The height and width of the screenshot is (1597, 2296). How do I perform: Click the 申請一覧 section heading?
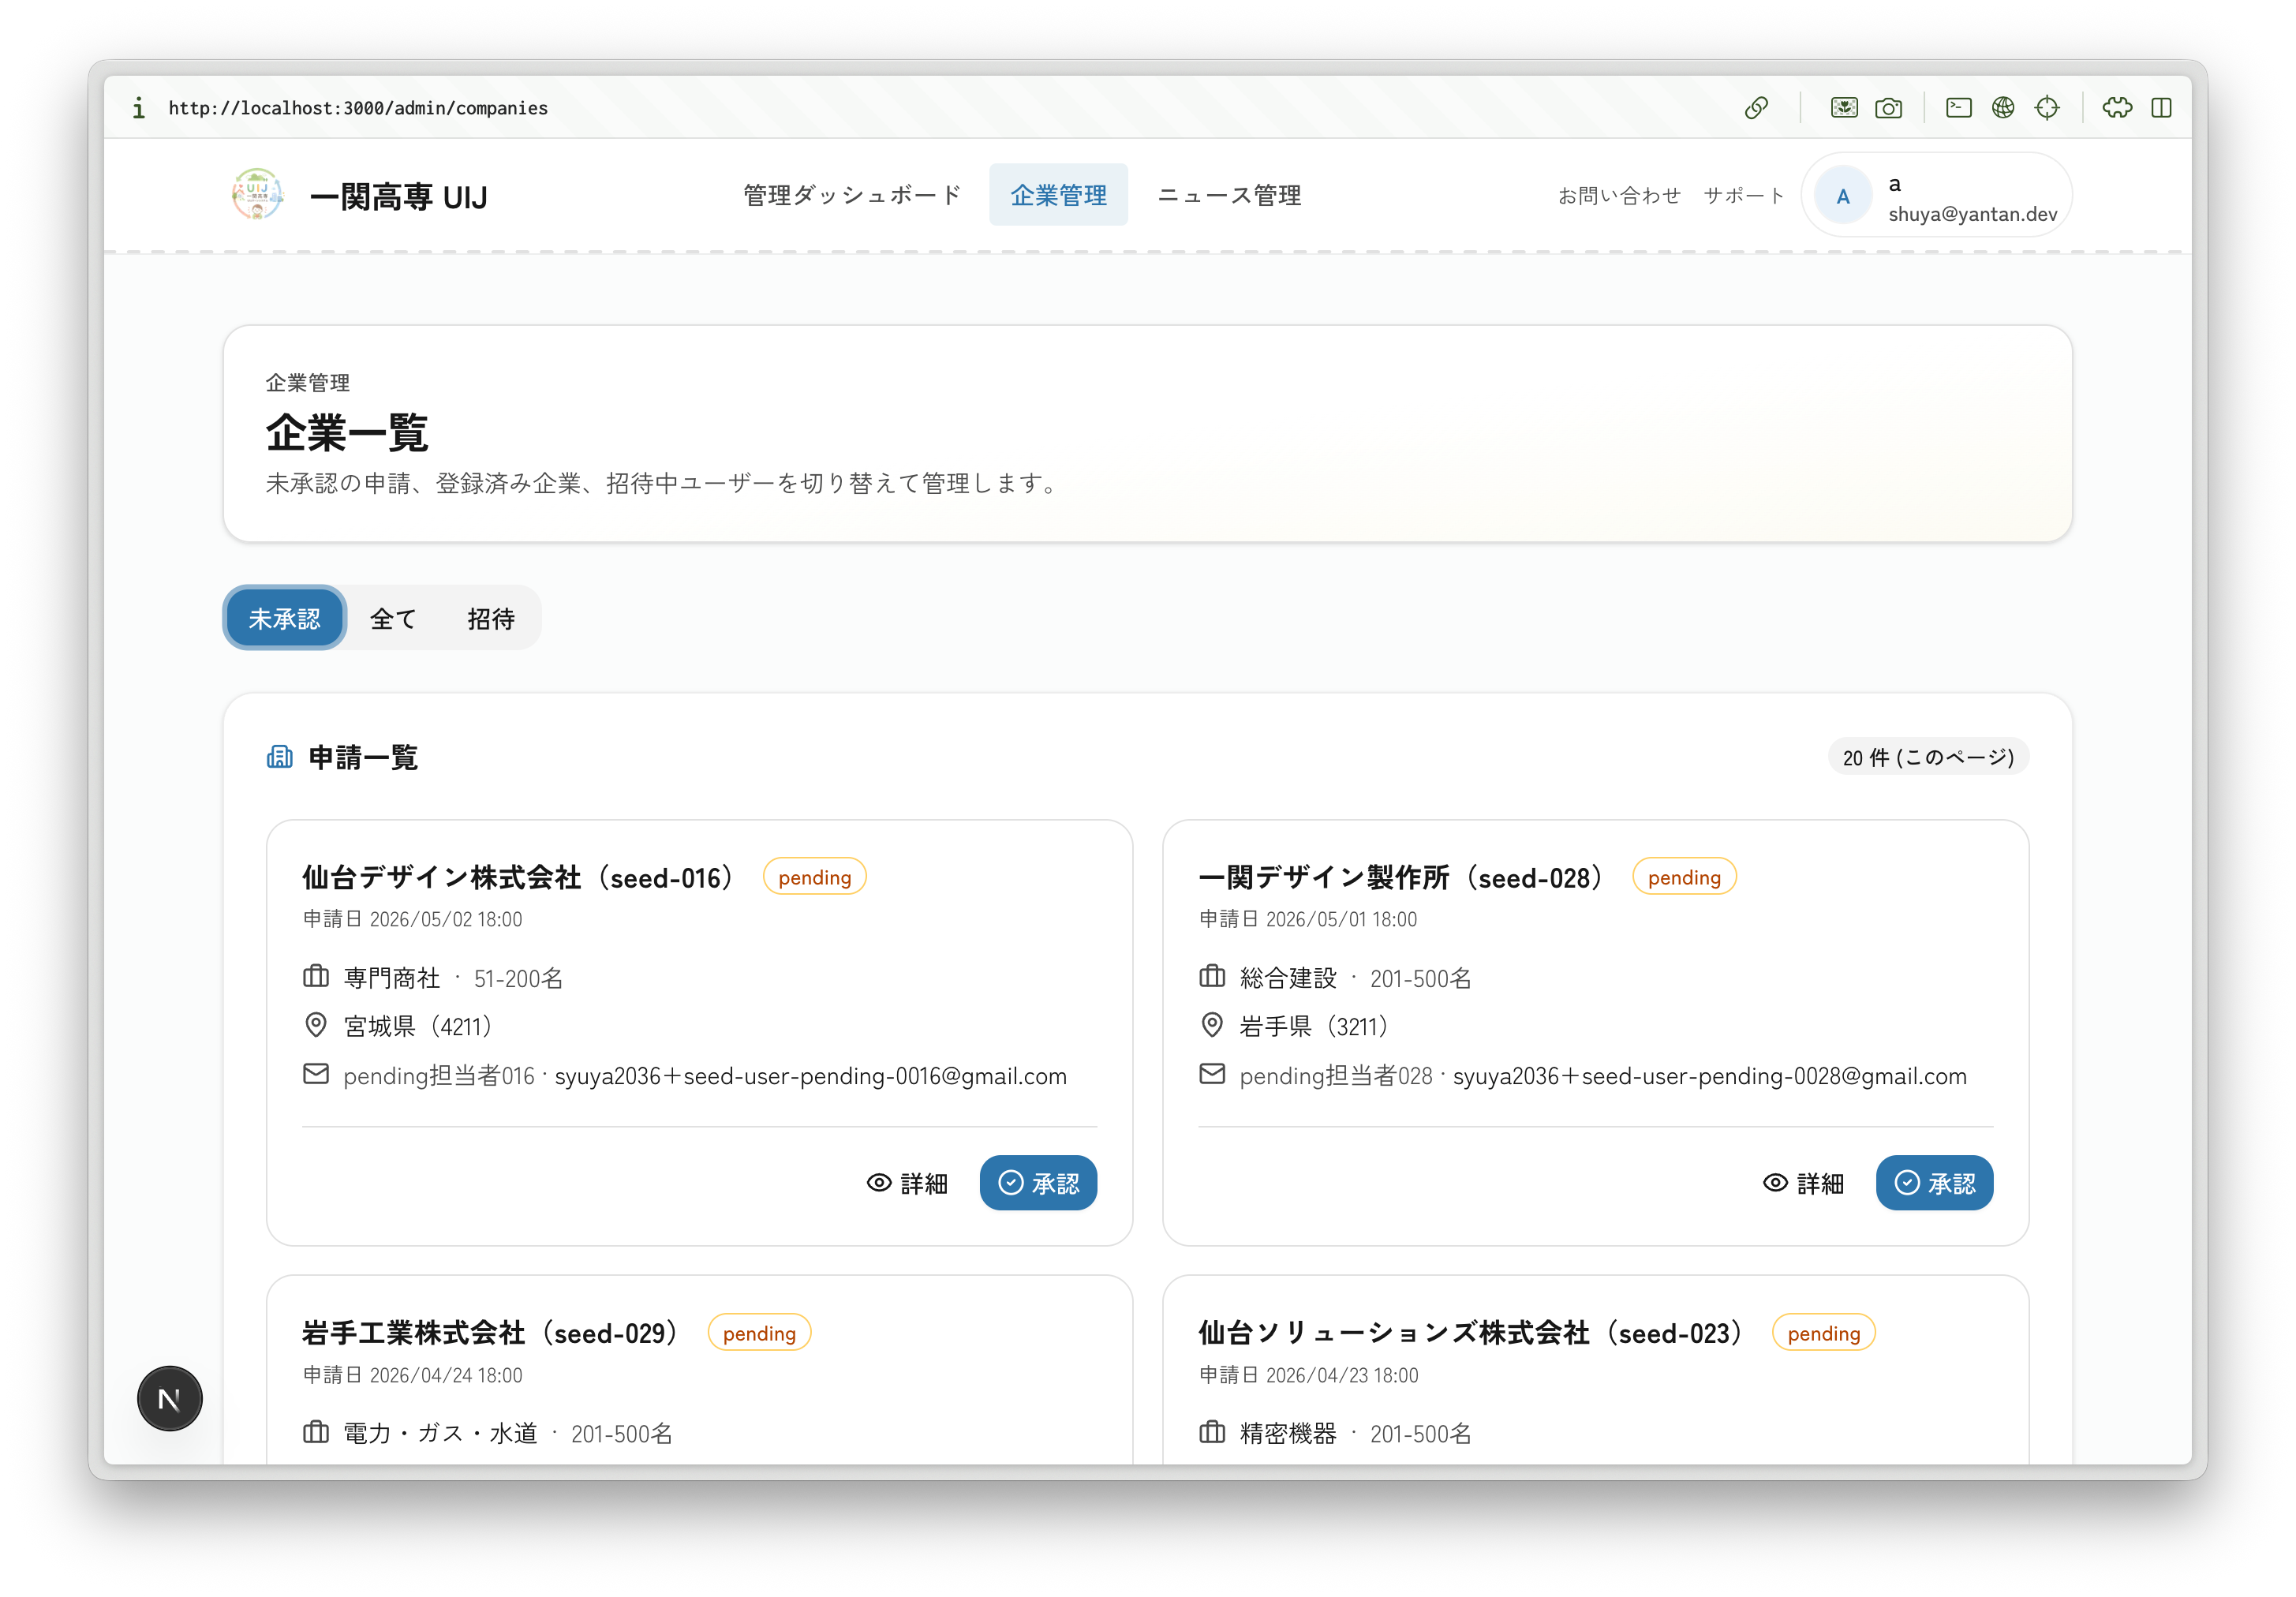coord(363,757)
